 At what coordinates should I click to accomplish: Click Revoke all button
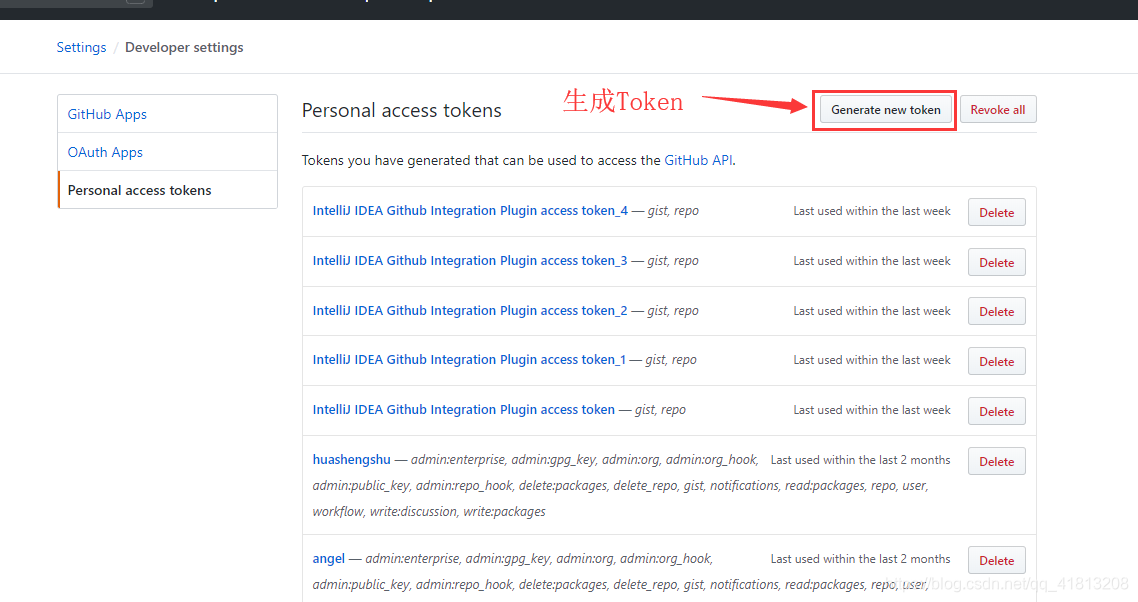tap(998, 110)
